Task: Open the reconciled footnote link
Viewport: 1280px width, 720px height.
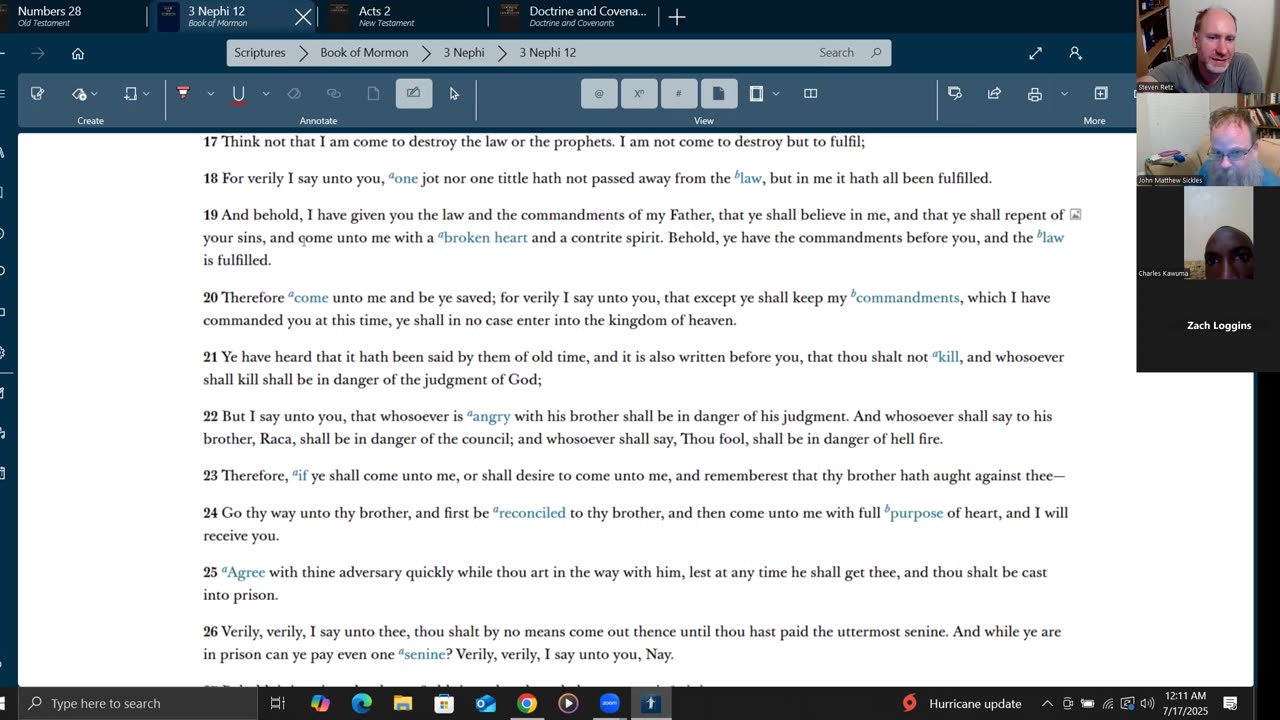Action: [532, 513]
